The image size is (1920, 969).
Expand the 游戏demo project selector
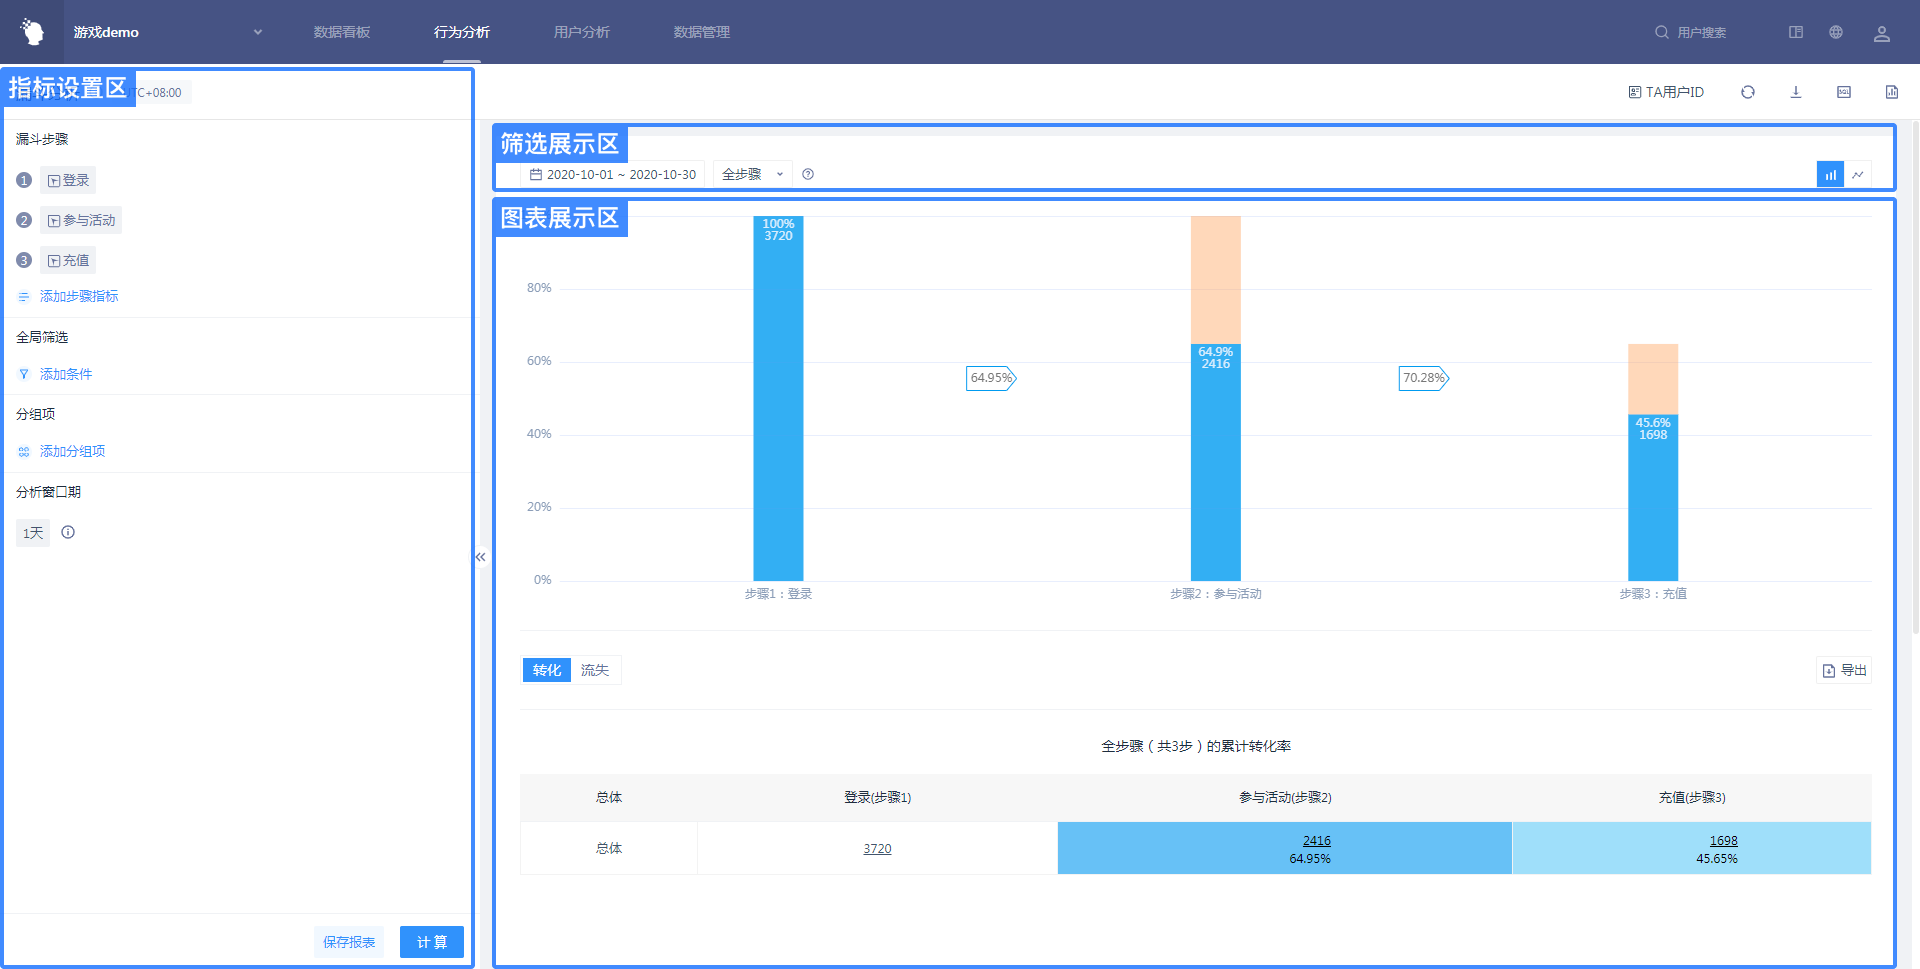coord(257,32)
